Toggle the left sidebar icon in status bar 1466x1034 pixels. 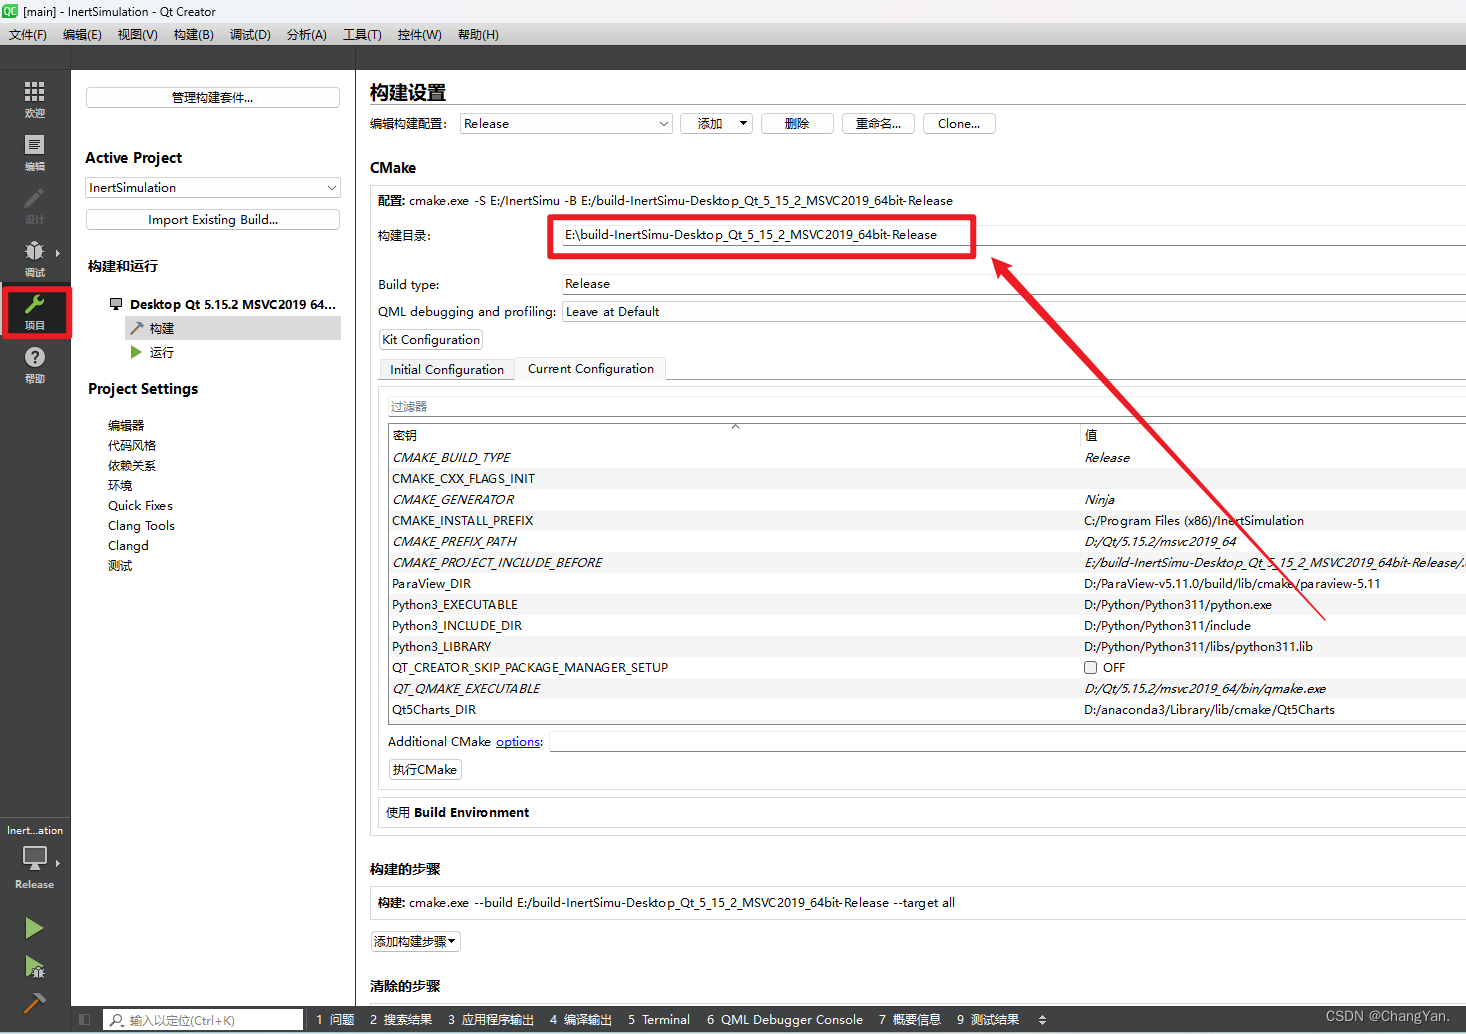pos(84,1020)
